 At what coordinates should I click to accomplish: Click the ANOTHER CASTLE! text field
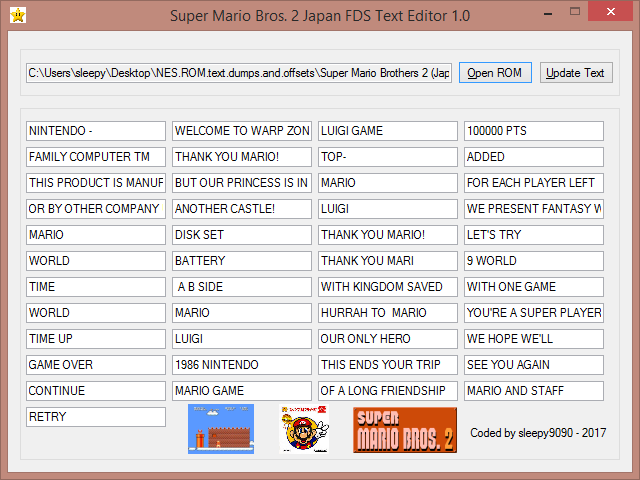(242, 209)
